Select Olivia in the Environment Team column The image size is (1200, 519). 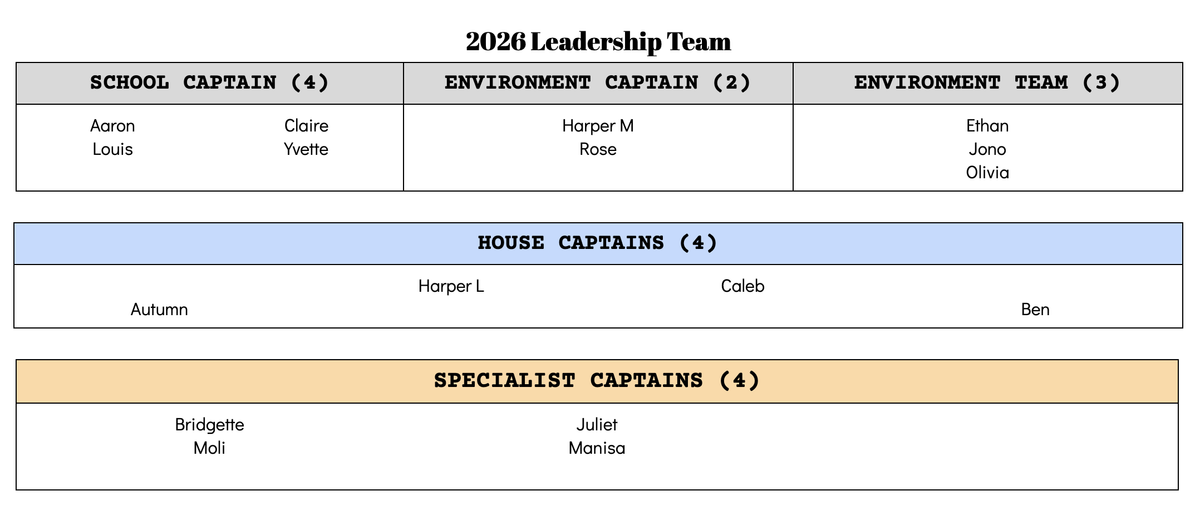(987, 172)
